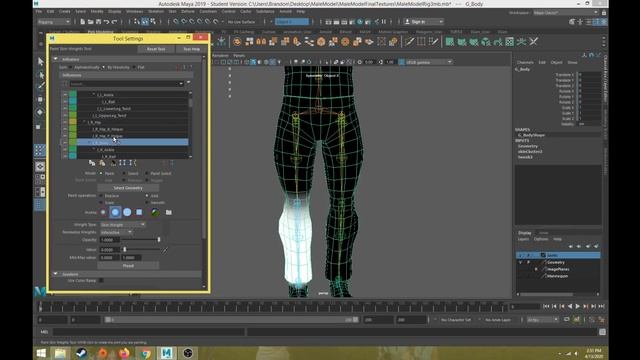Collapse the Influences section
The height and width of the screenshot is (360, 640).
(56, 59)
